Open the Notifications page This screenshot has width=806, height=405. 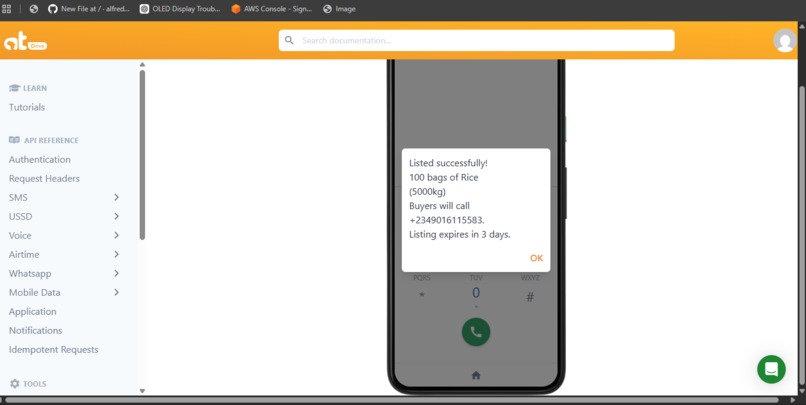(x=35, y=330)
